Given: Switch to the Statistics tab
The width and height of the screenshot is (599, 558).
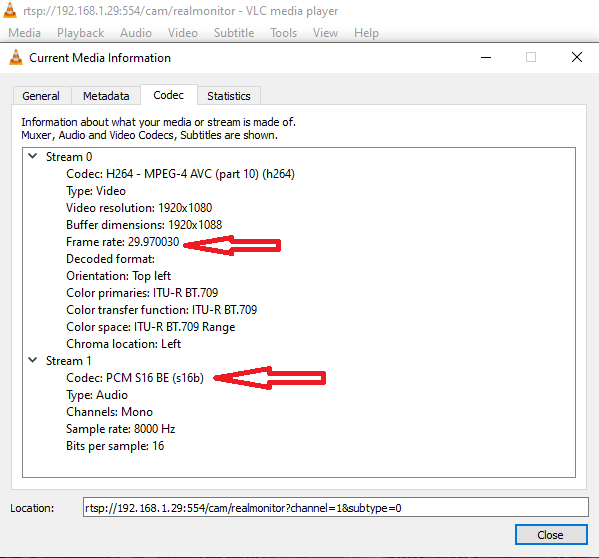Looking at the screenshot, I should pyautogui.click(x=229, y=96).
